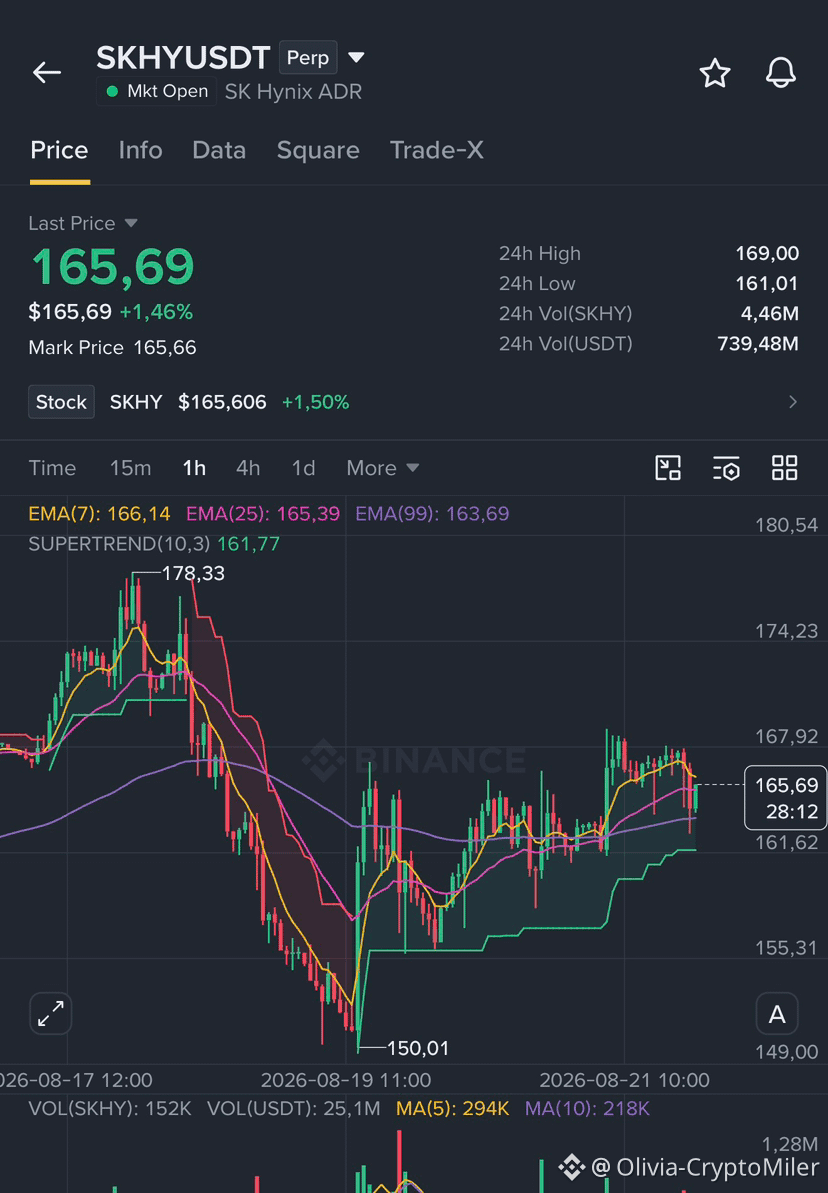The height and width of the screenshot is (1193, 828).
Task: Open the SKHYUSDT pair selector dropdown
Action: (x=356, y=58)
